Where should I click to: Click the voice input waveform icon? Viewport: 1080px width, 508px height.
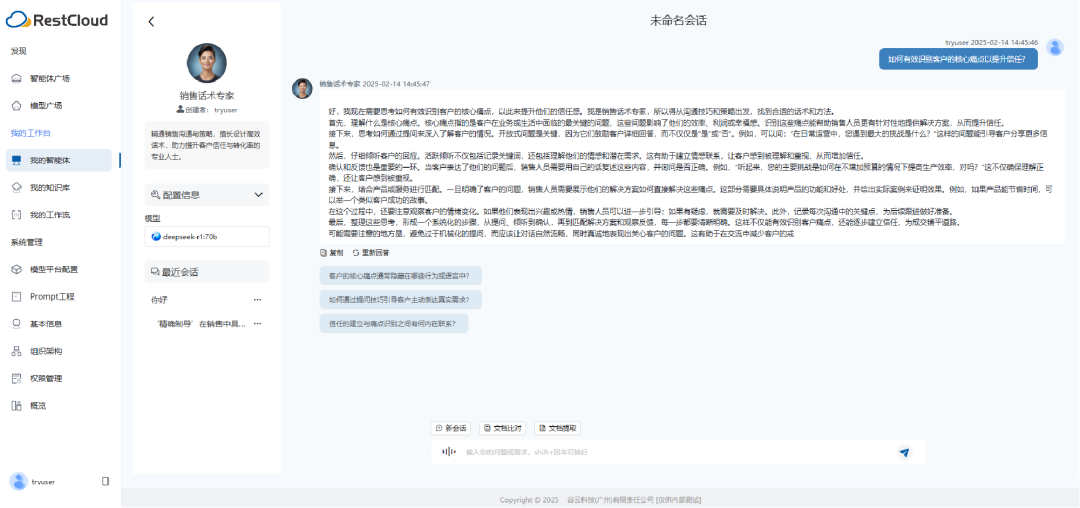point(450,452)
